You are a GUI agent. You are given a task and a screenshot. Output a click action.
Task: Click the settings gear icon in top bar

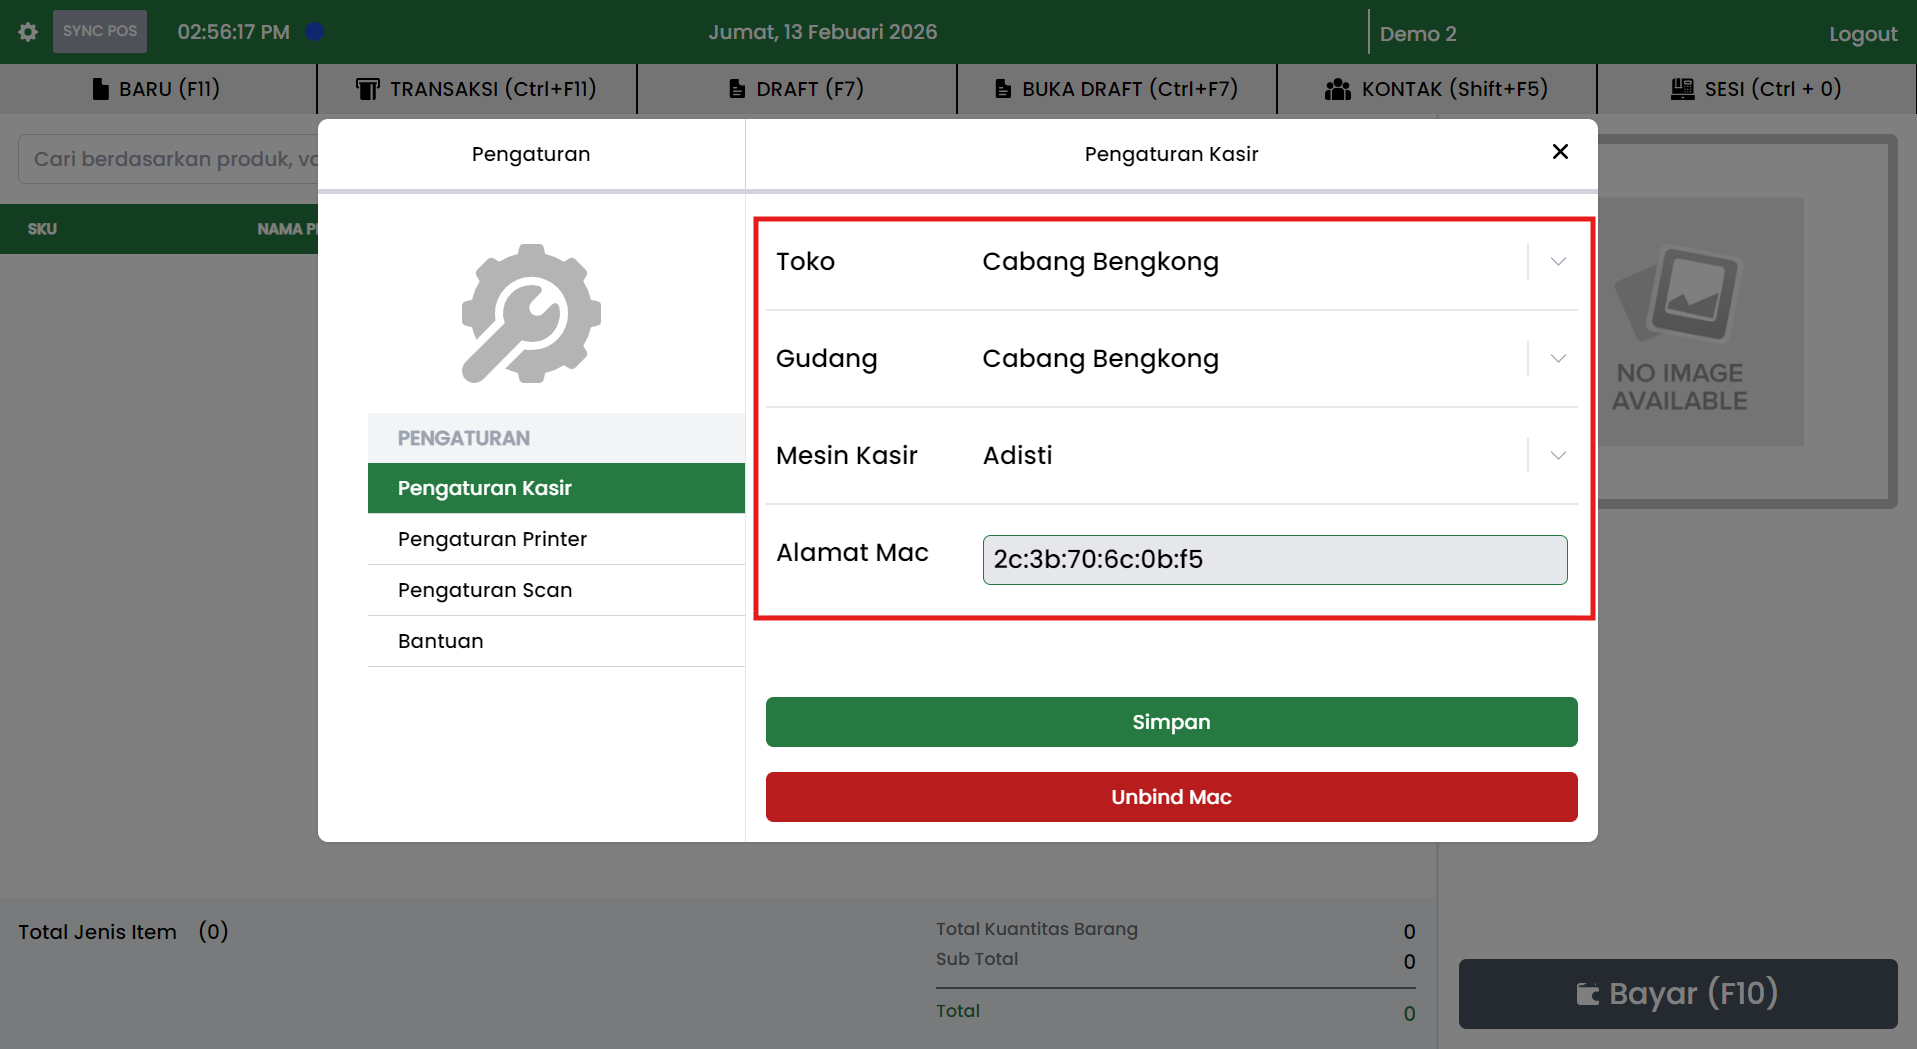[28, 32]
